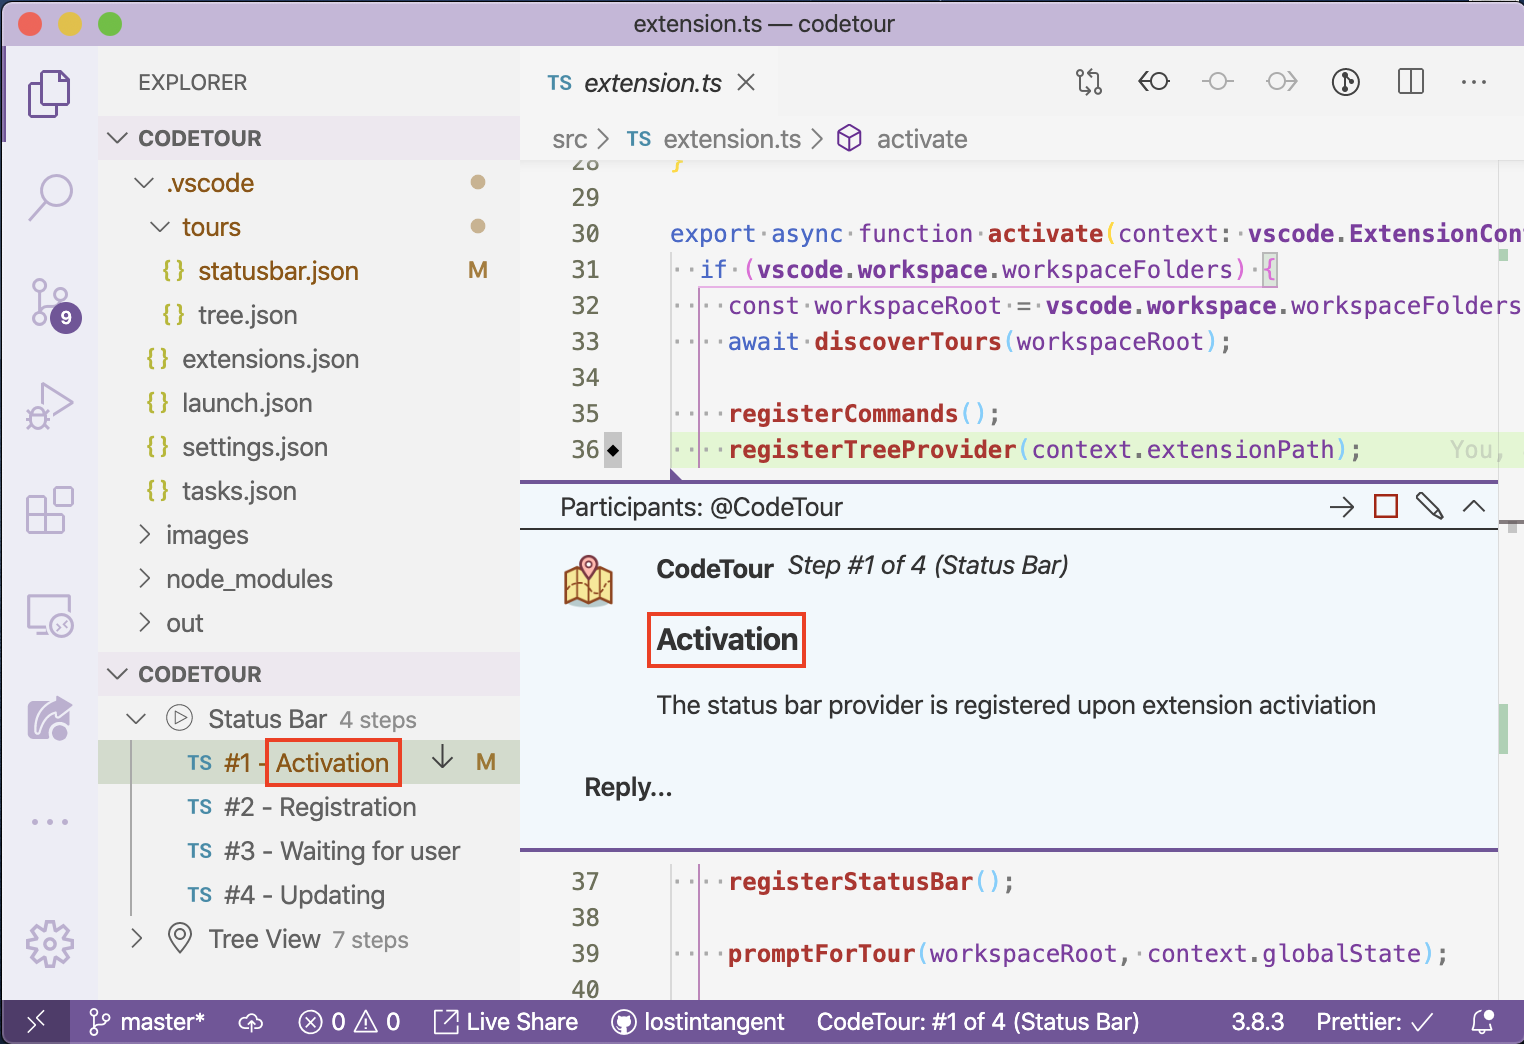Open notifications bell in status bar
The width and height of the screenshot is (1524, 1044).
click(x=1483, y=1022)
